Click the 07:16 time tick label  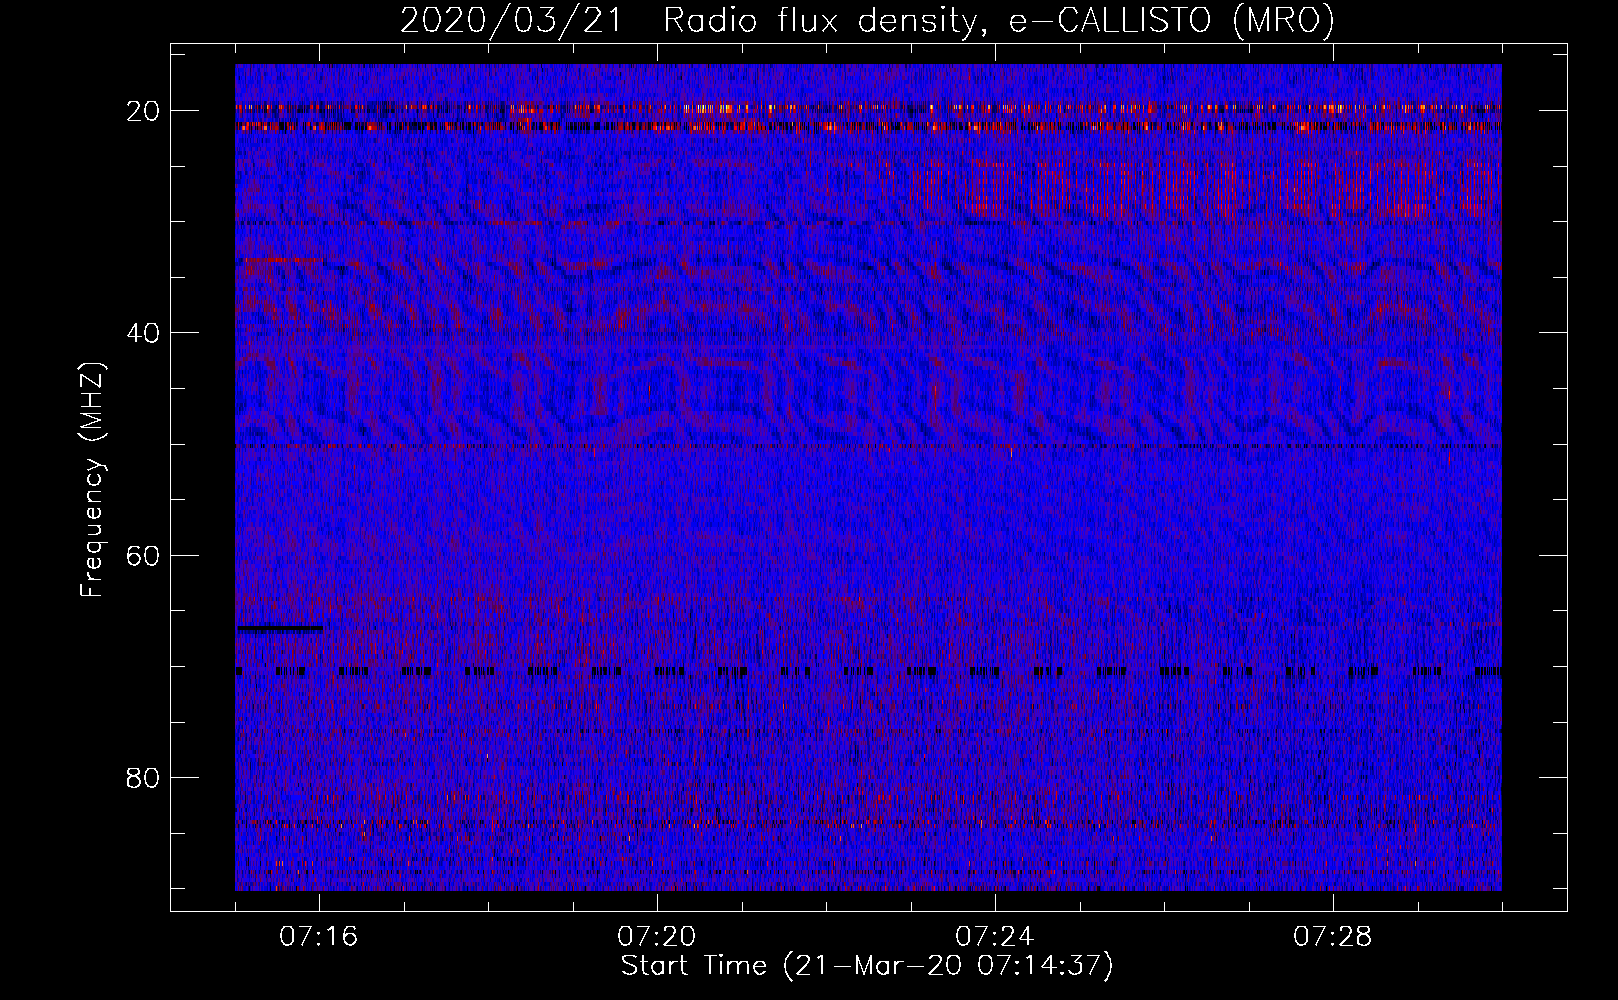pos(320,937)
